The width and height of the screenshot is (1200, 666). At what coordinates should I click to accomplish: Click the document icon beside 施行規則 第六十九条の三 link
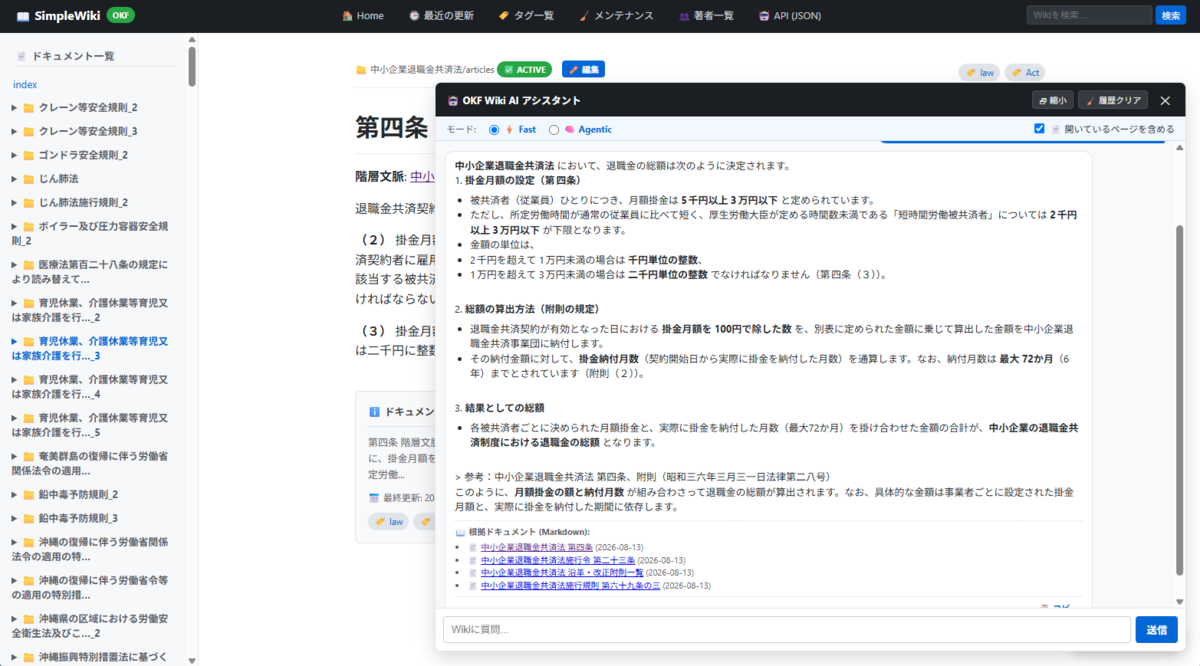[473, 586]
